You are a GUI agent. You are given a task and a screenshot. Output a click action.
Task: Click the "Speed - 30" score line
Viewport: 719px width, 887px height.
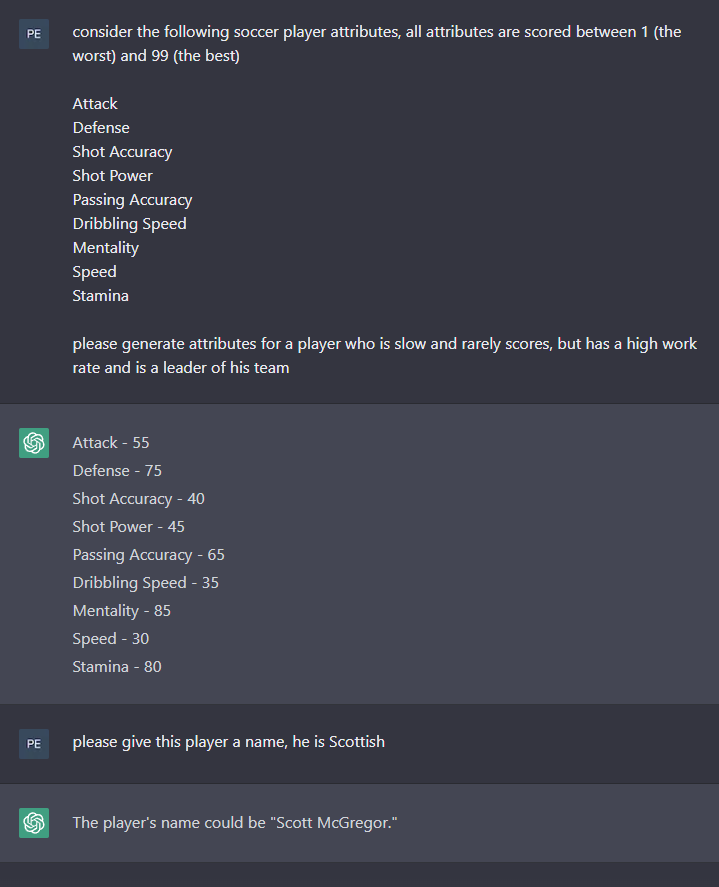click(x=110, y=639)
